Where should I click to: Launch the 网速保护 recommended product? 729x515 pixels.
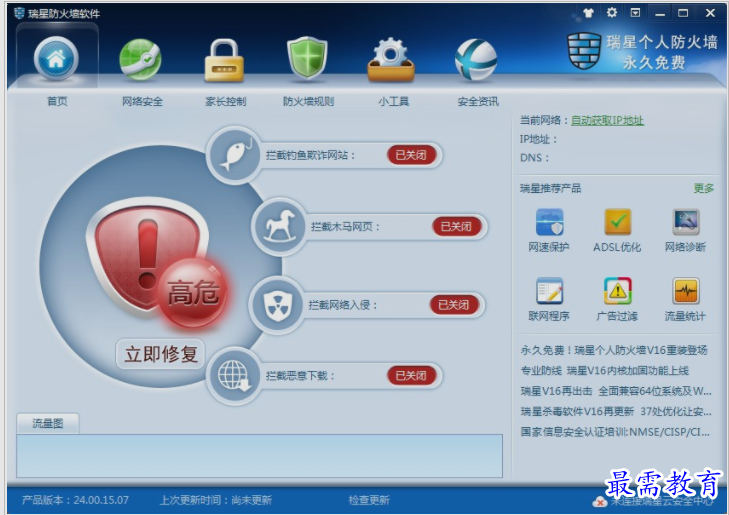click(549, 222)
